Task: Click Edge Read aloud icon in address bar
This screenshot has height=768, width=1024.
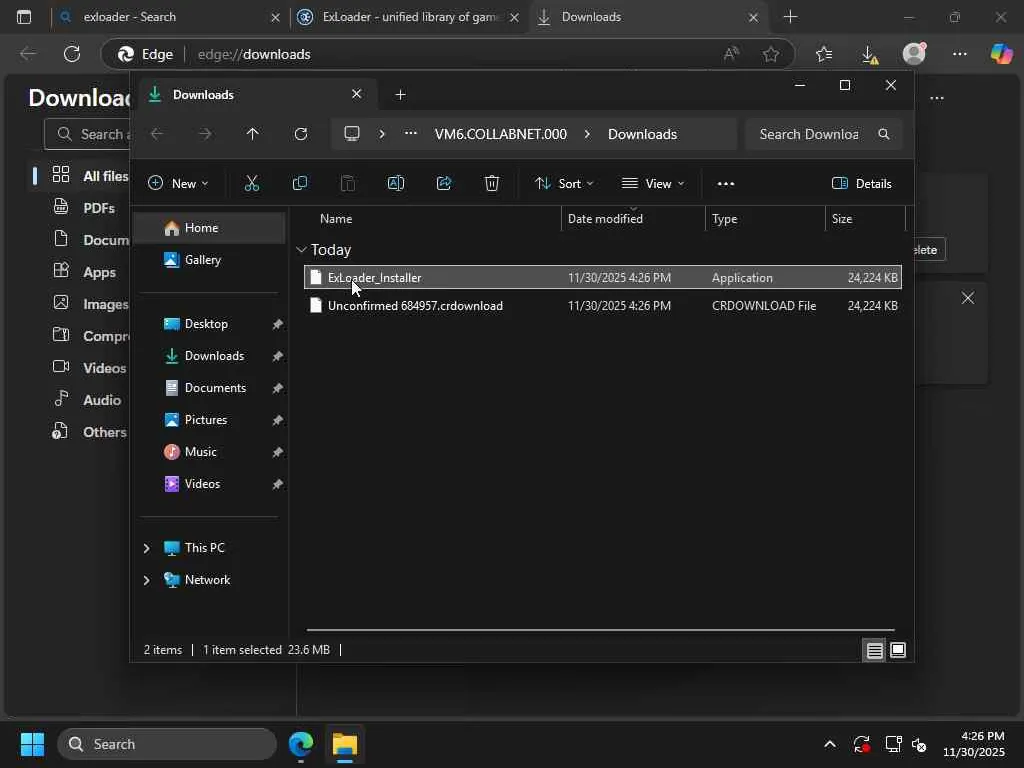Action: (x=731, y=54)
